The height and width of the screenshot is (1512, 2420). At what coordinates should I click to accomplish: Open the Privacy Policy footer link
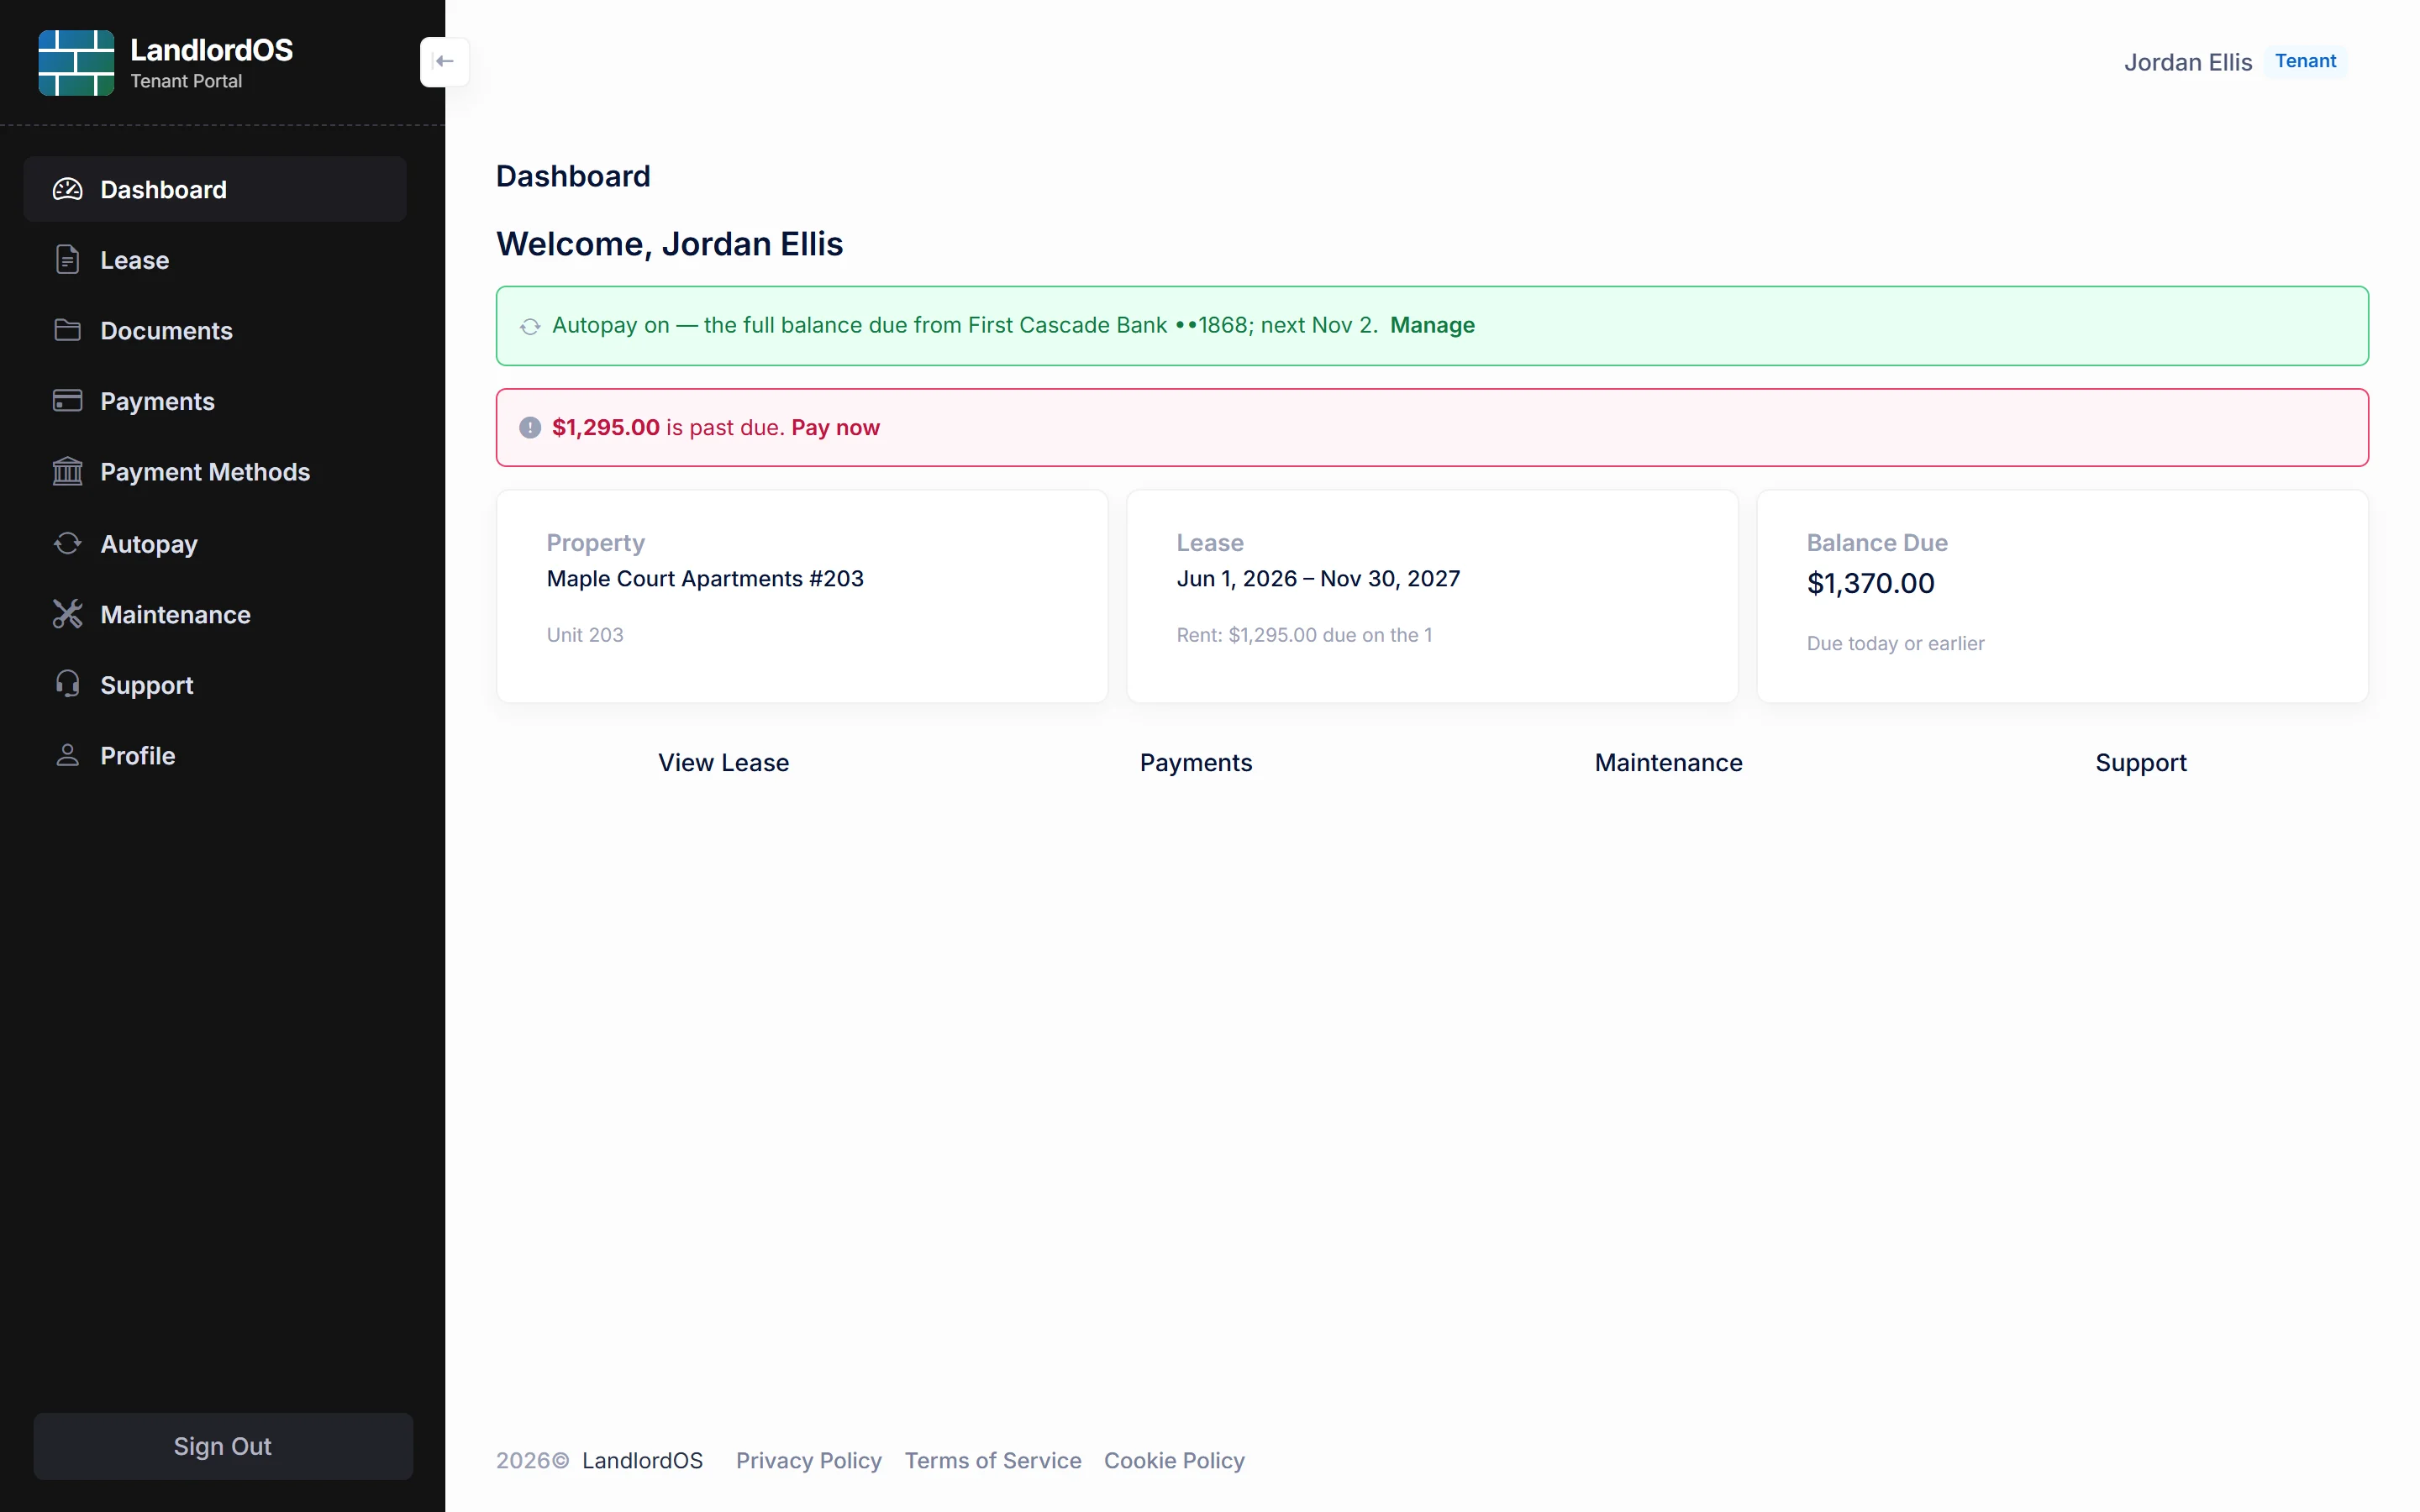pyautogui.click(x=808, y=1461)
